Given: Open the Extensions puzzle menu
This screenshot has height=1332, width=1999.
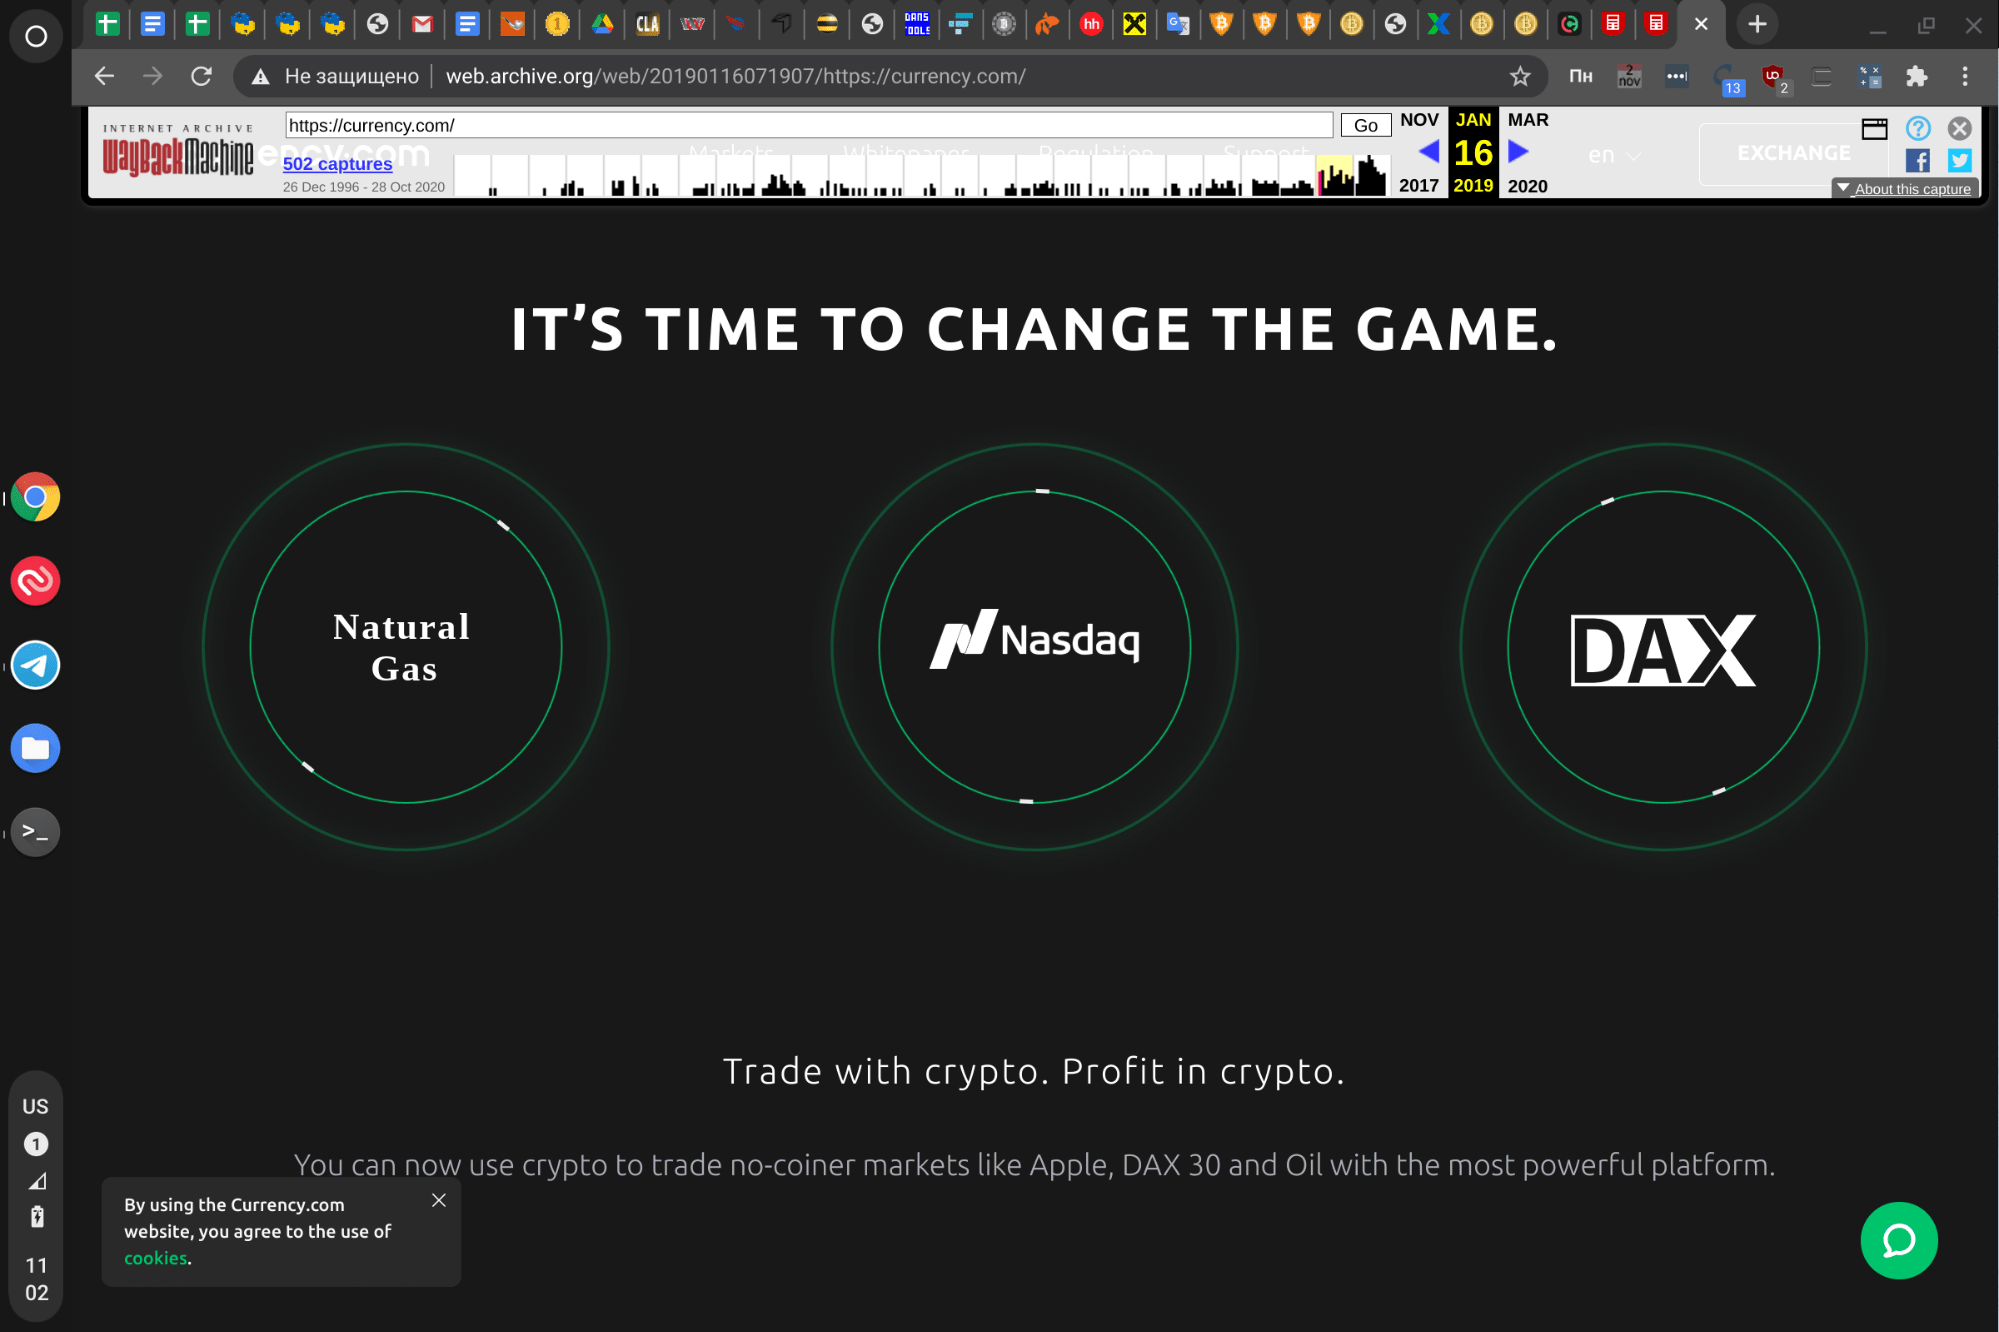Looking at the screenshot, I should pyautogui.click(x=1916, y=76).
